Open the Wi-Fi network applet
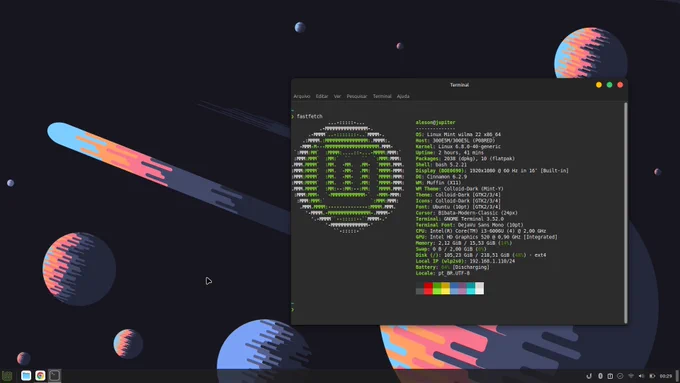The height and width of the screenshot is (383, 680). tap(631, 376)
